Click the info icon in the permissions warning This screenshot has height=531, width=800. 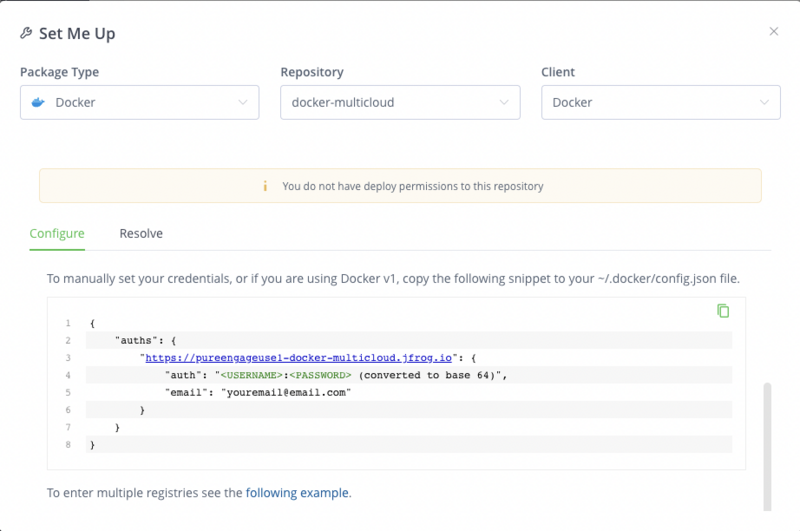tap(265, 186)
